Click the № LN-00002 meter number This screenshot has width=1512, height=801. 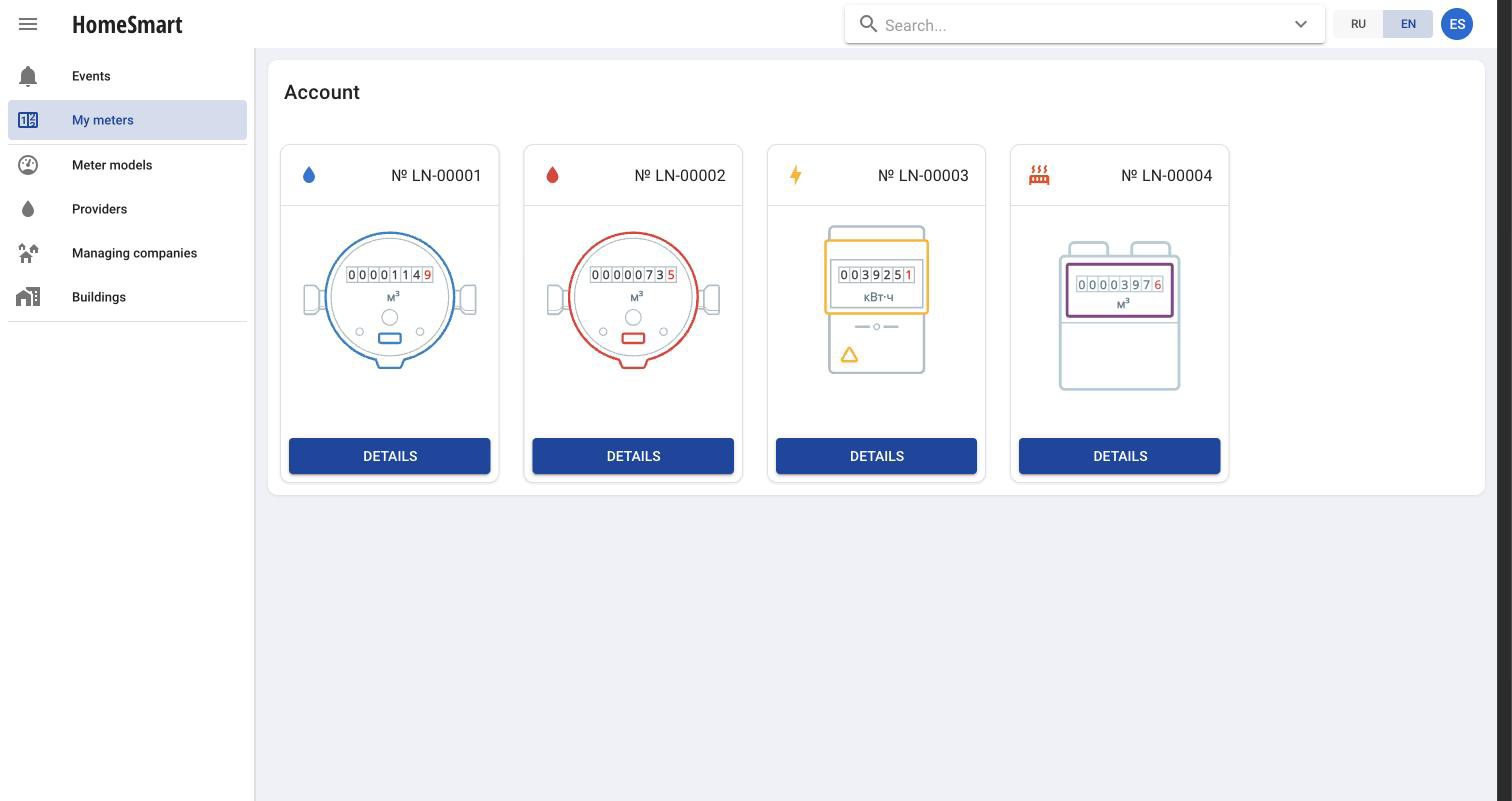pyautogui.click(x=680, y=175)
